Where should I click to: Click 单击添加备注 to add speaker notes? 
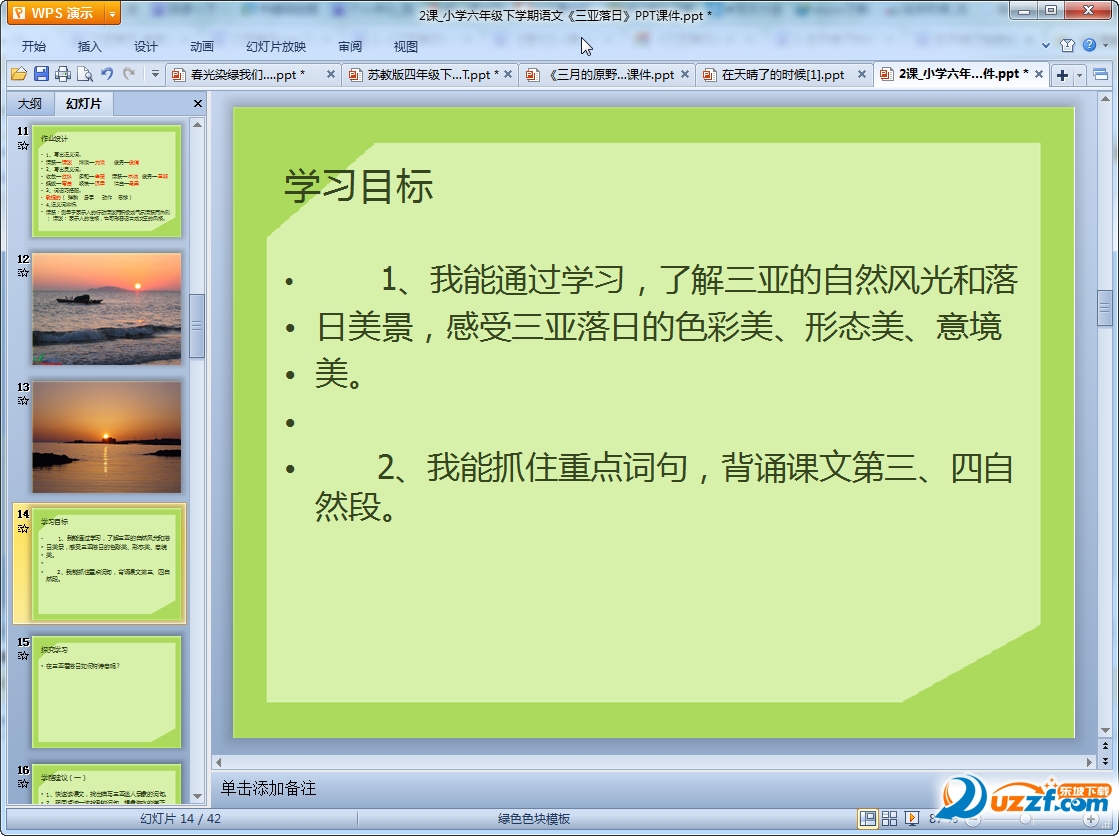pos(268,789)
